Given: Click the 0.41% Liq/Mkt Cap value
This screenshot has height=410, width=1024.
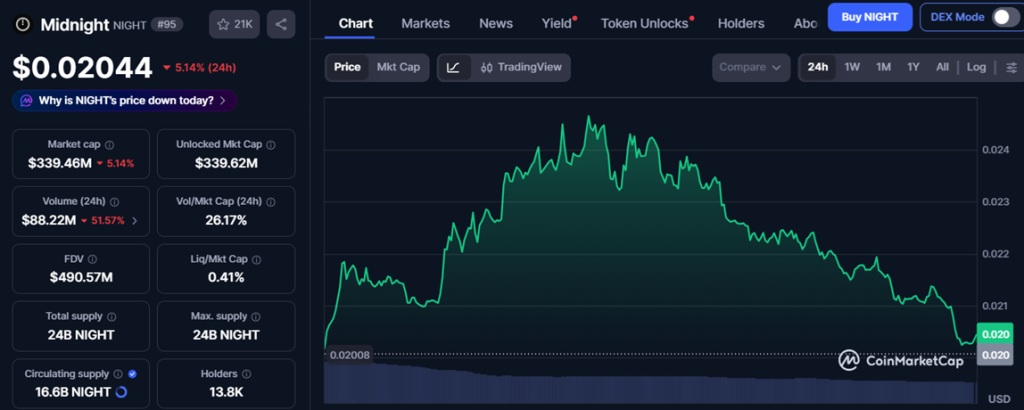Looking at the screenshot, I should (x=226, y=277).
